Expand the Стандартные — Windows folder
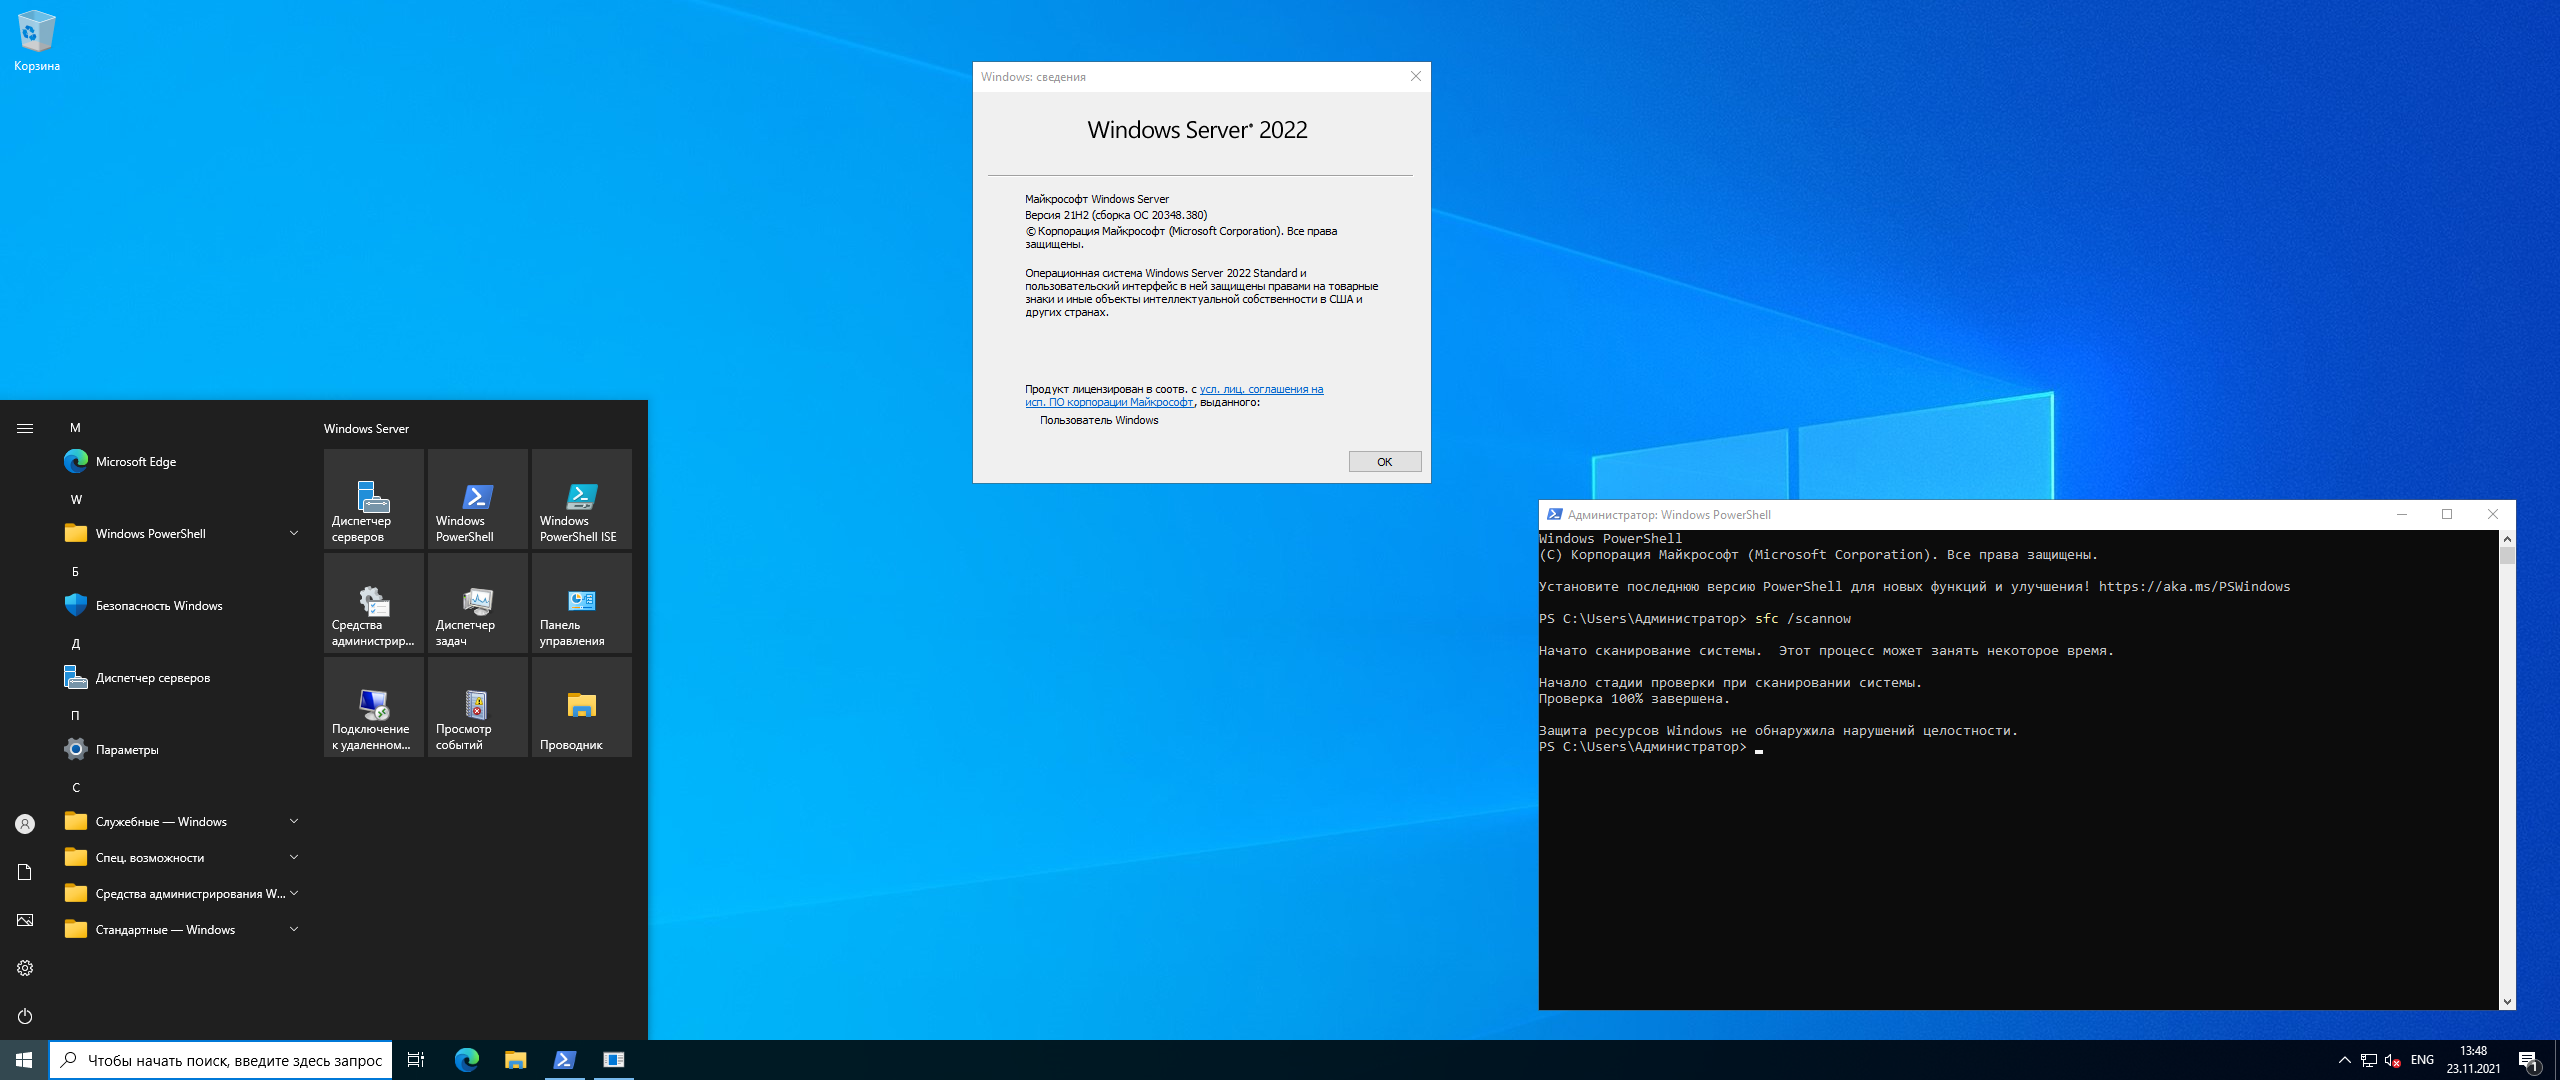The image size is (2560, 1080). click(183, 930)
